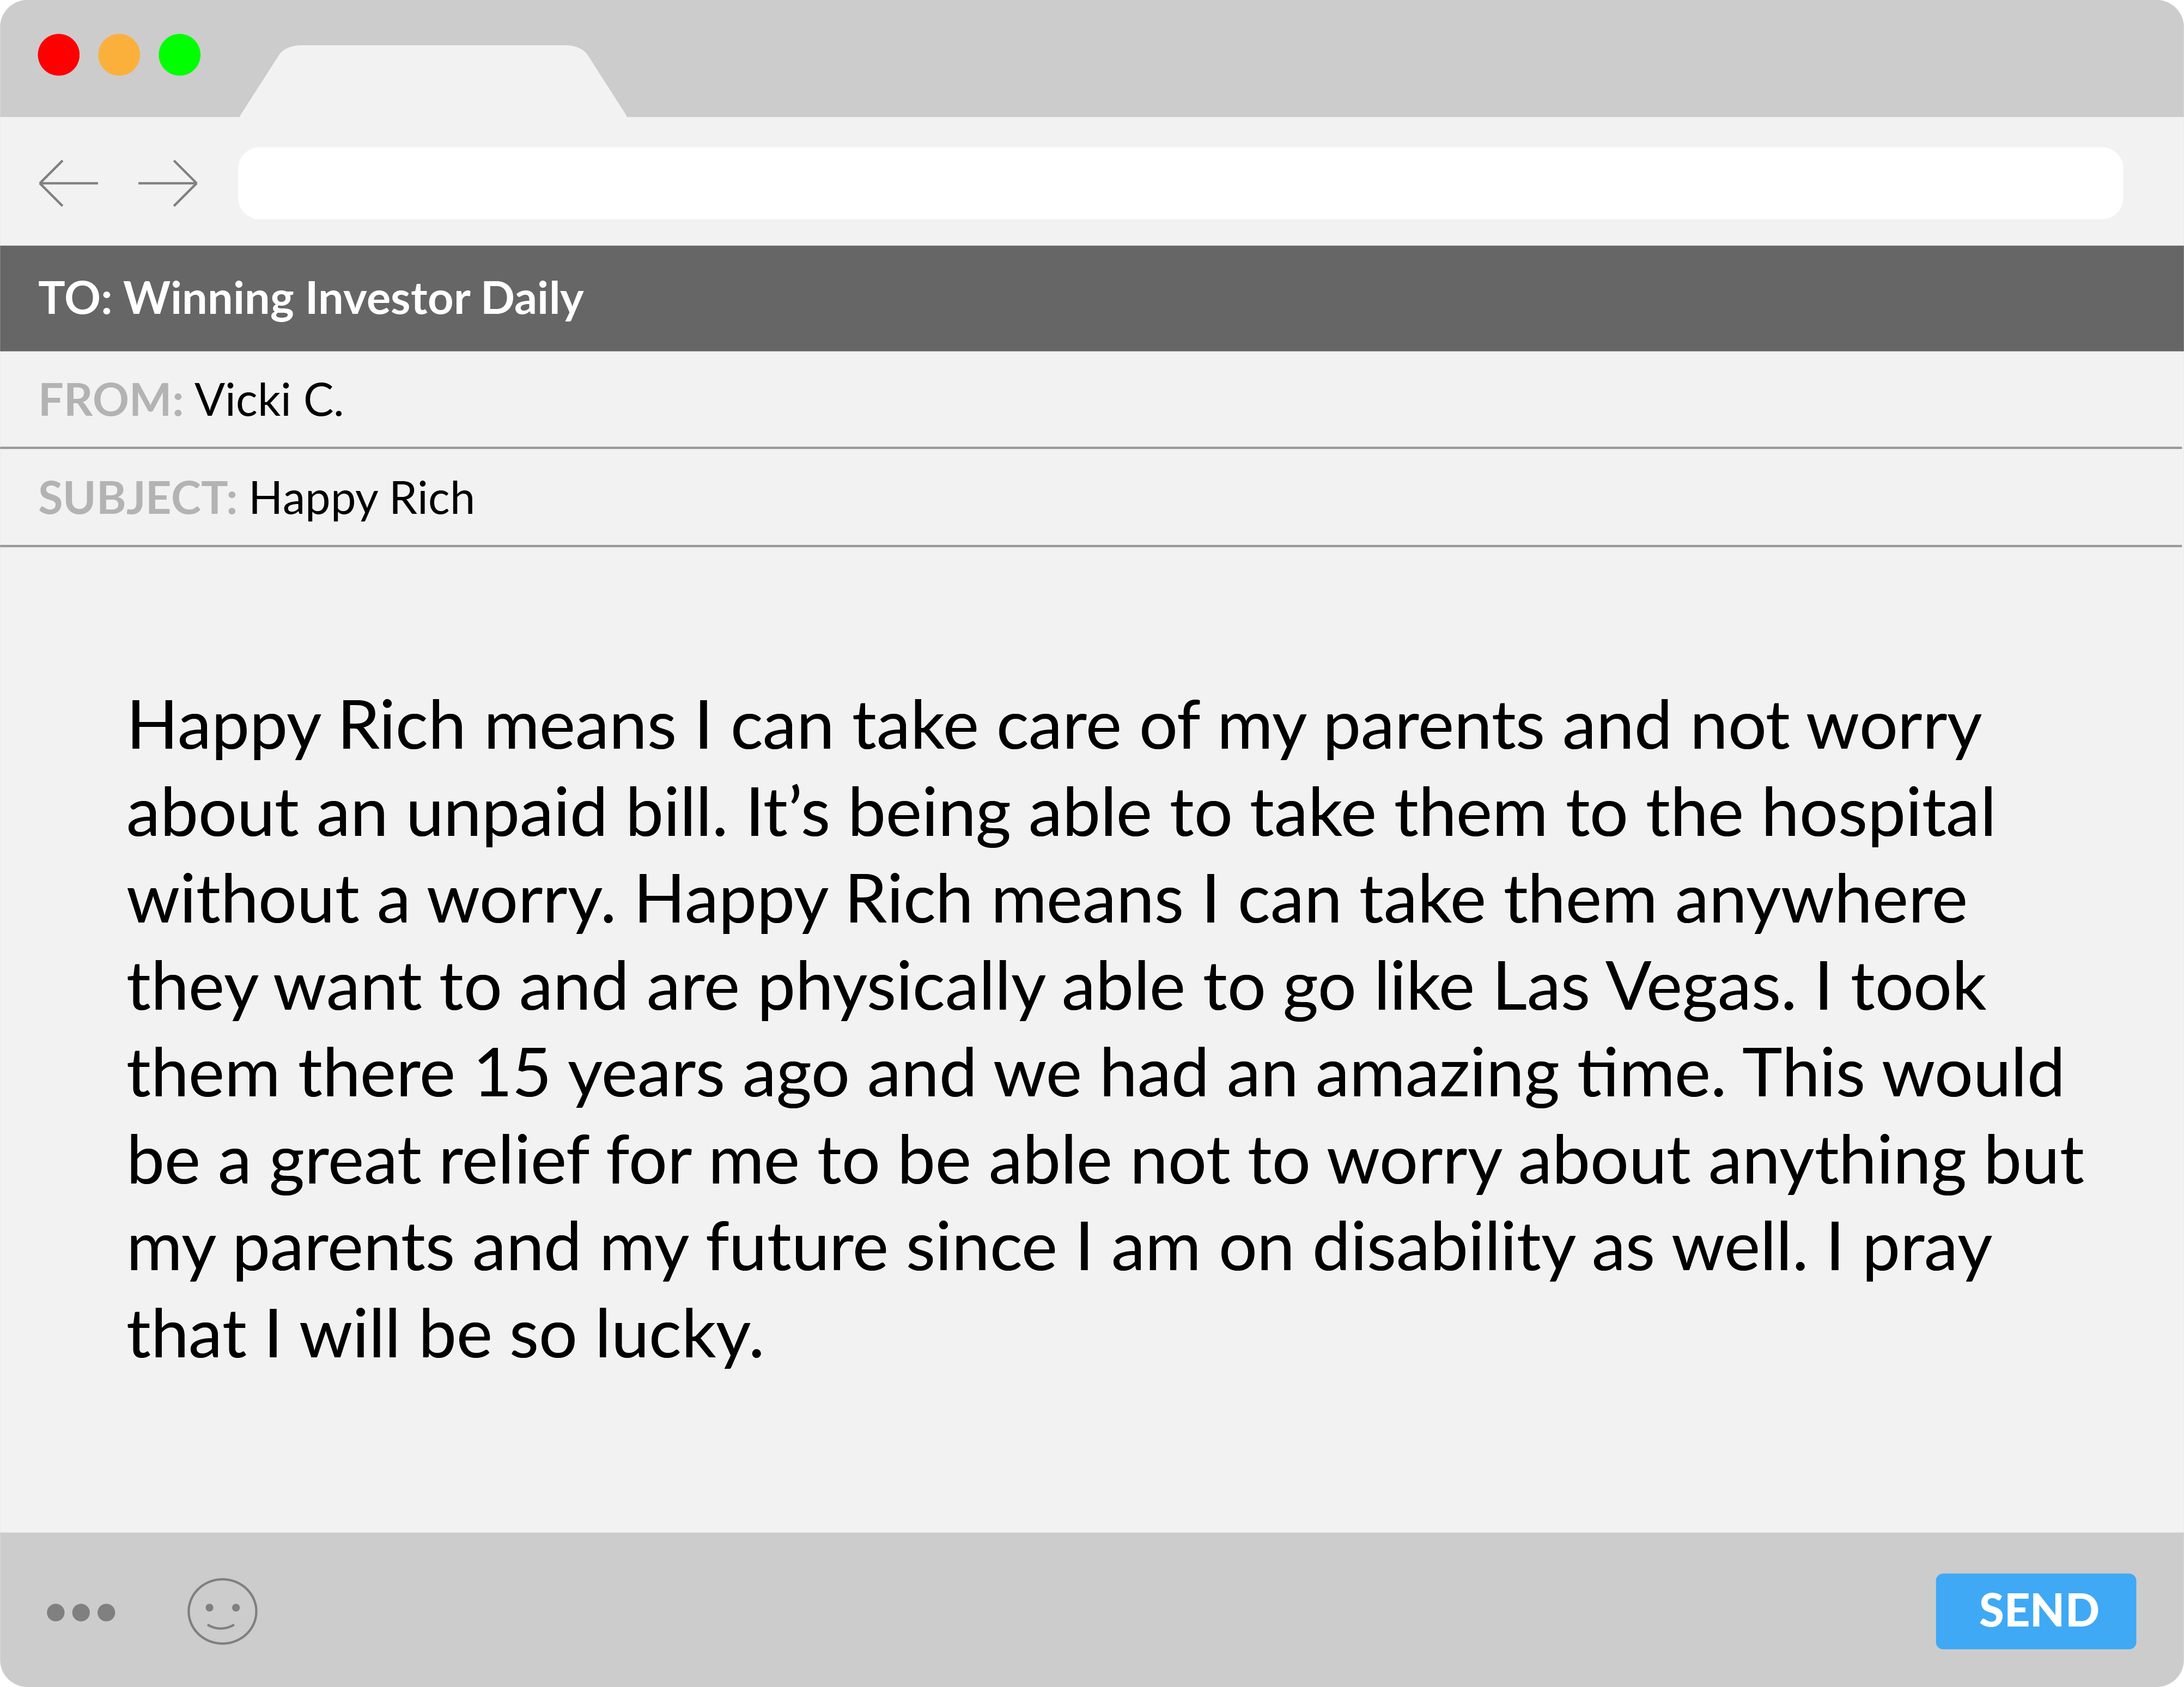Image resolution: width=2184 pixels, height=1687 pixels.
Task: Focus the empty browser address bar
Action: point(1180,184)
